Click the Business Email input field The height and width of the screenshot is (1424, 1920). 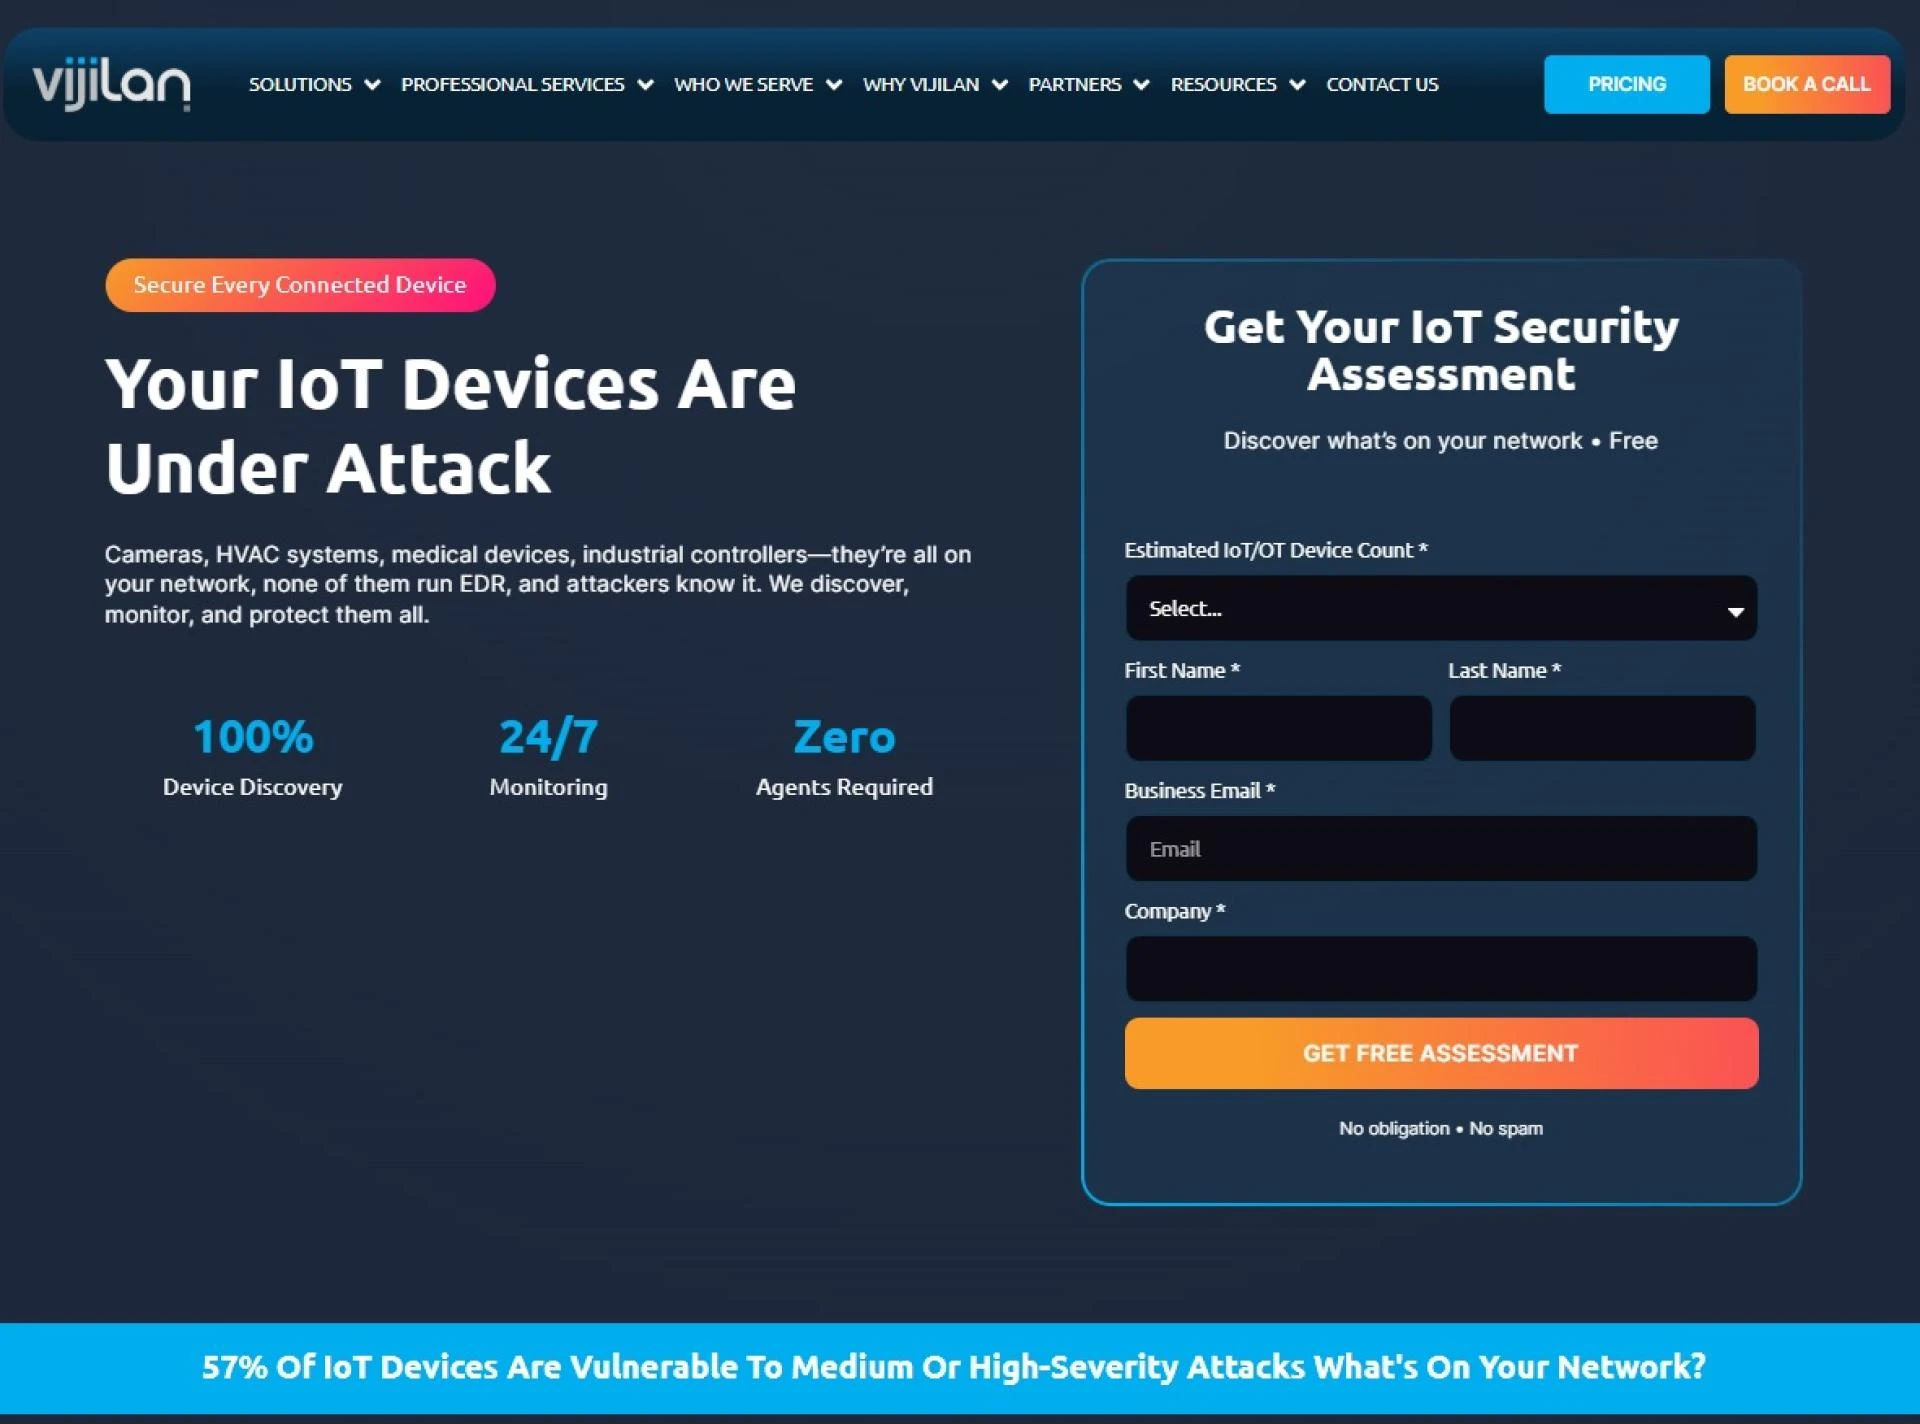click(x=1440, y=848)
